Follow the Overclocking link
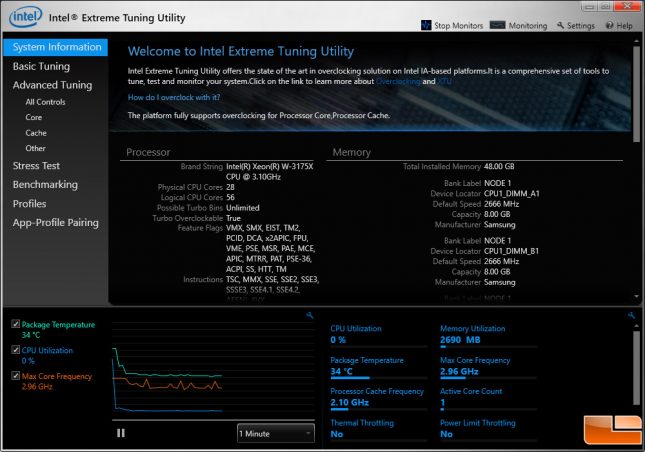 click(398, 81)
